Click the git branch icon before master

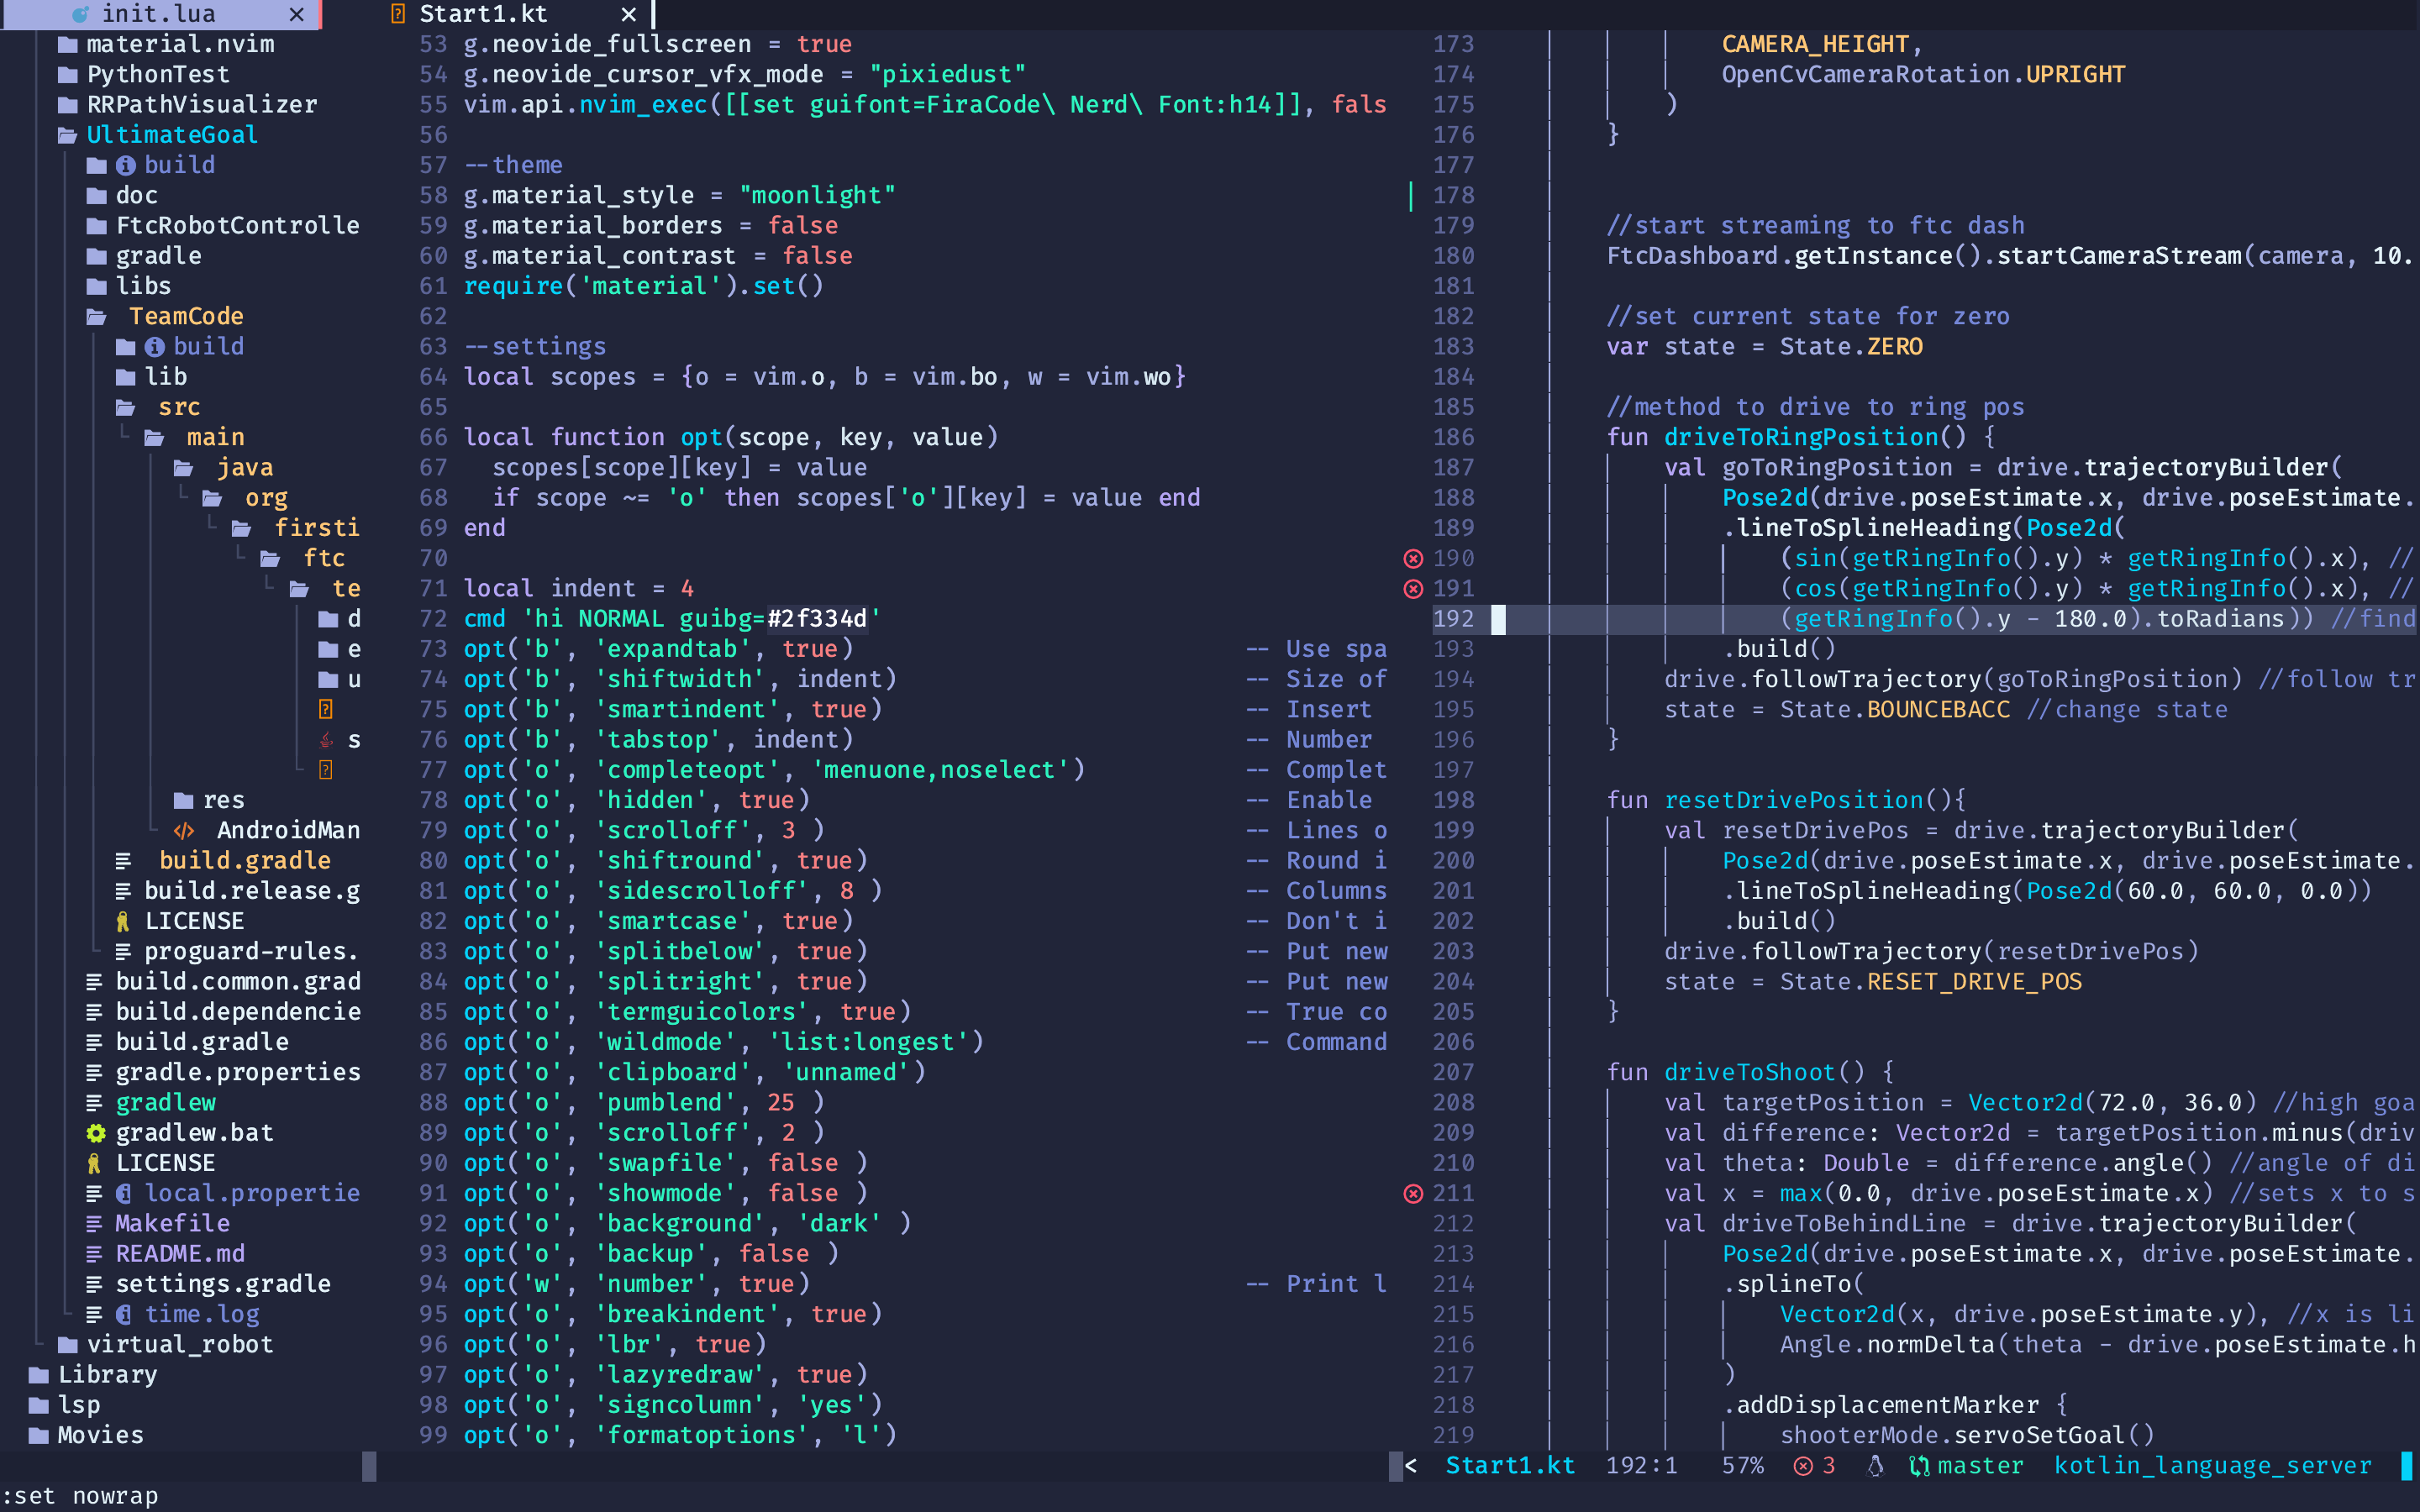1920,1465
